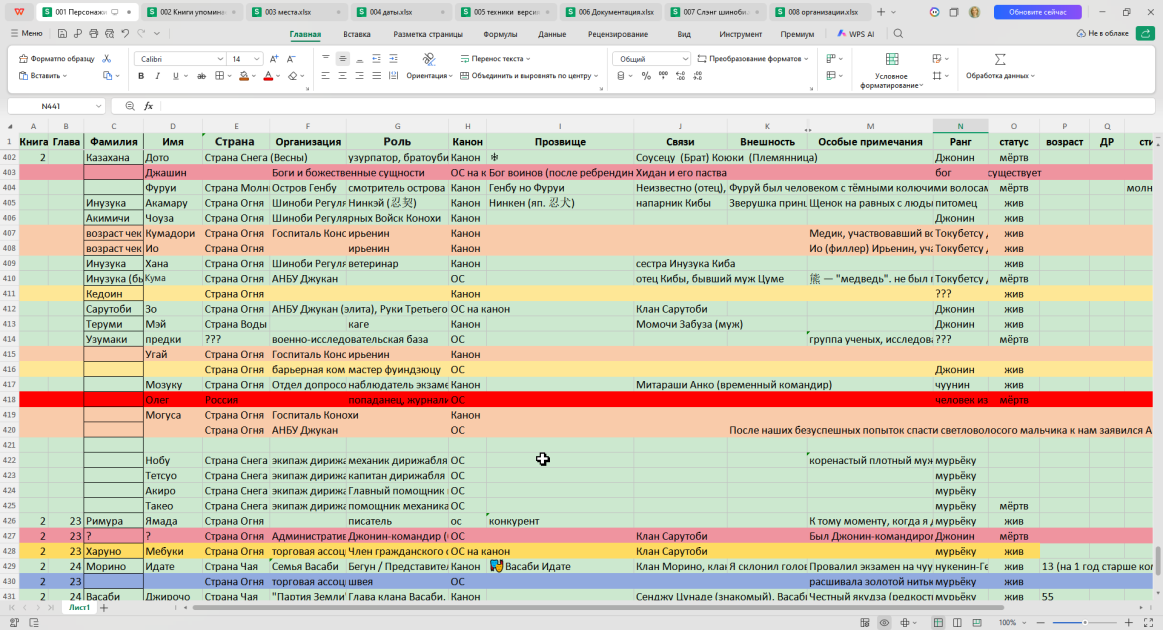Image resolution: width=1163 pixels, height=630 pixels.
Task: Undo the last action
Action: coord(125,33)
